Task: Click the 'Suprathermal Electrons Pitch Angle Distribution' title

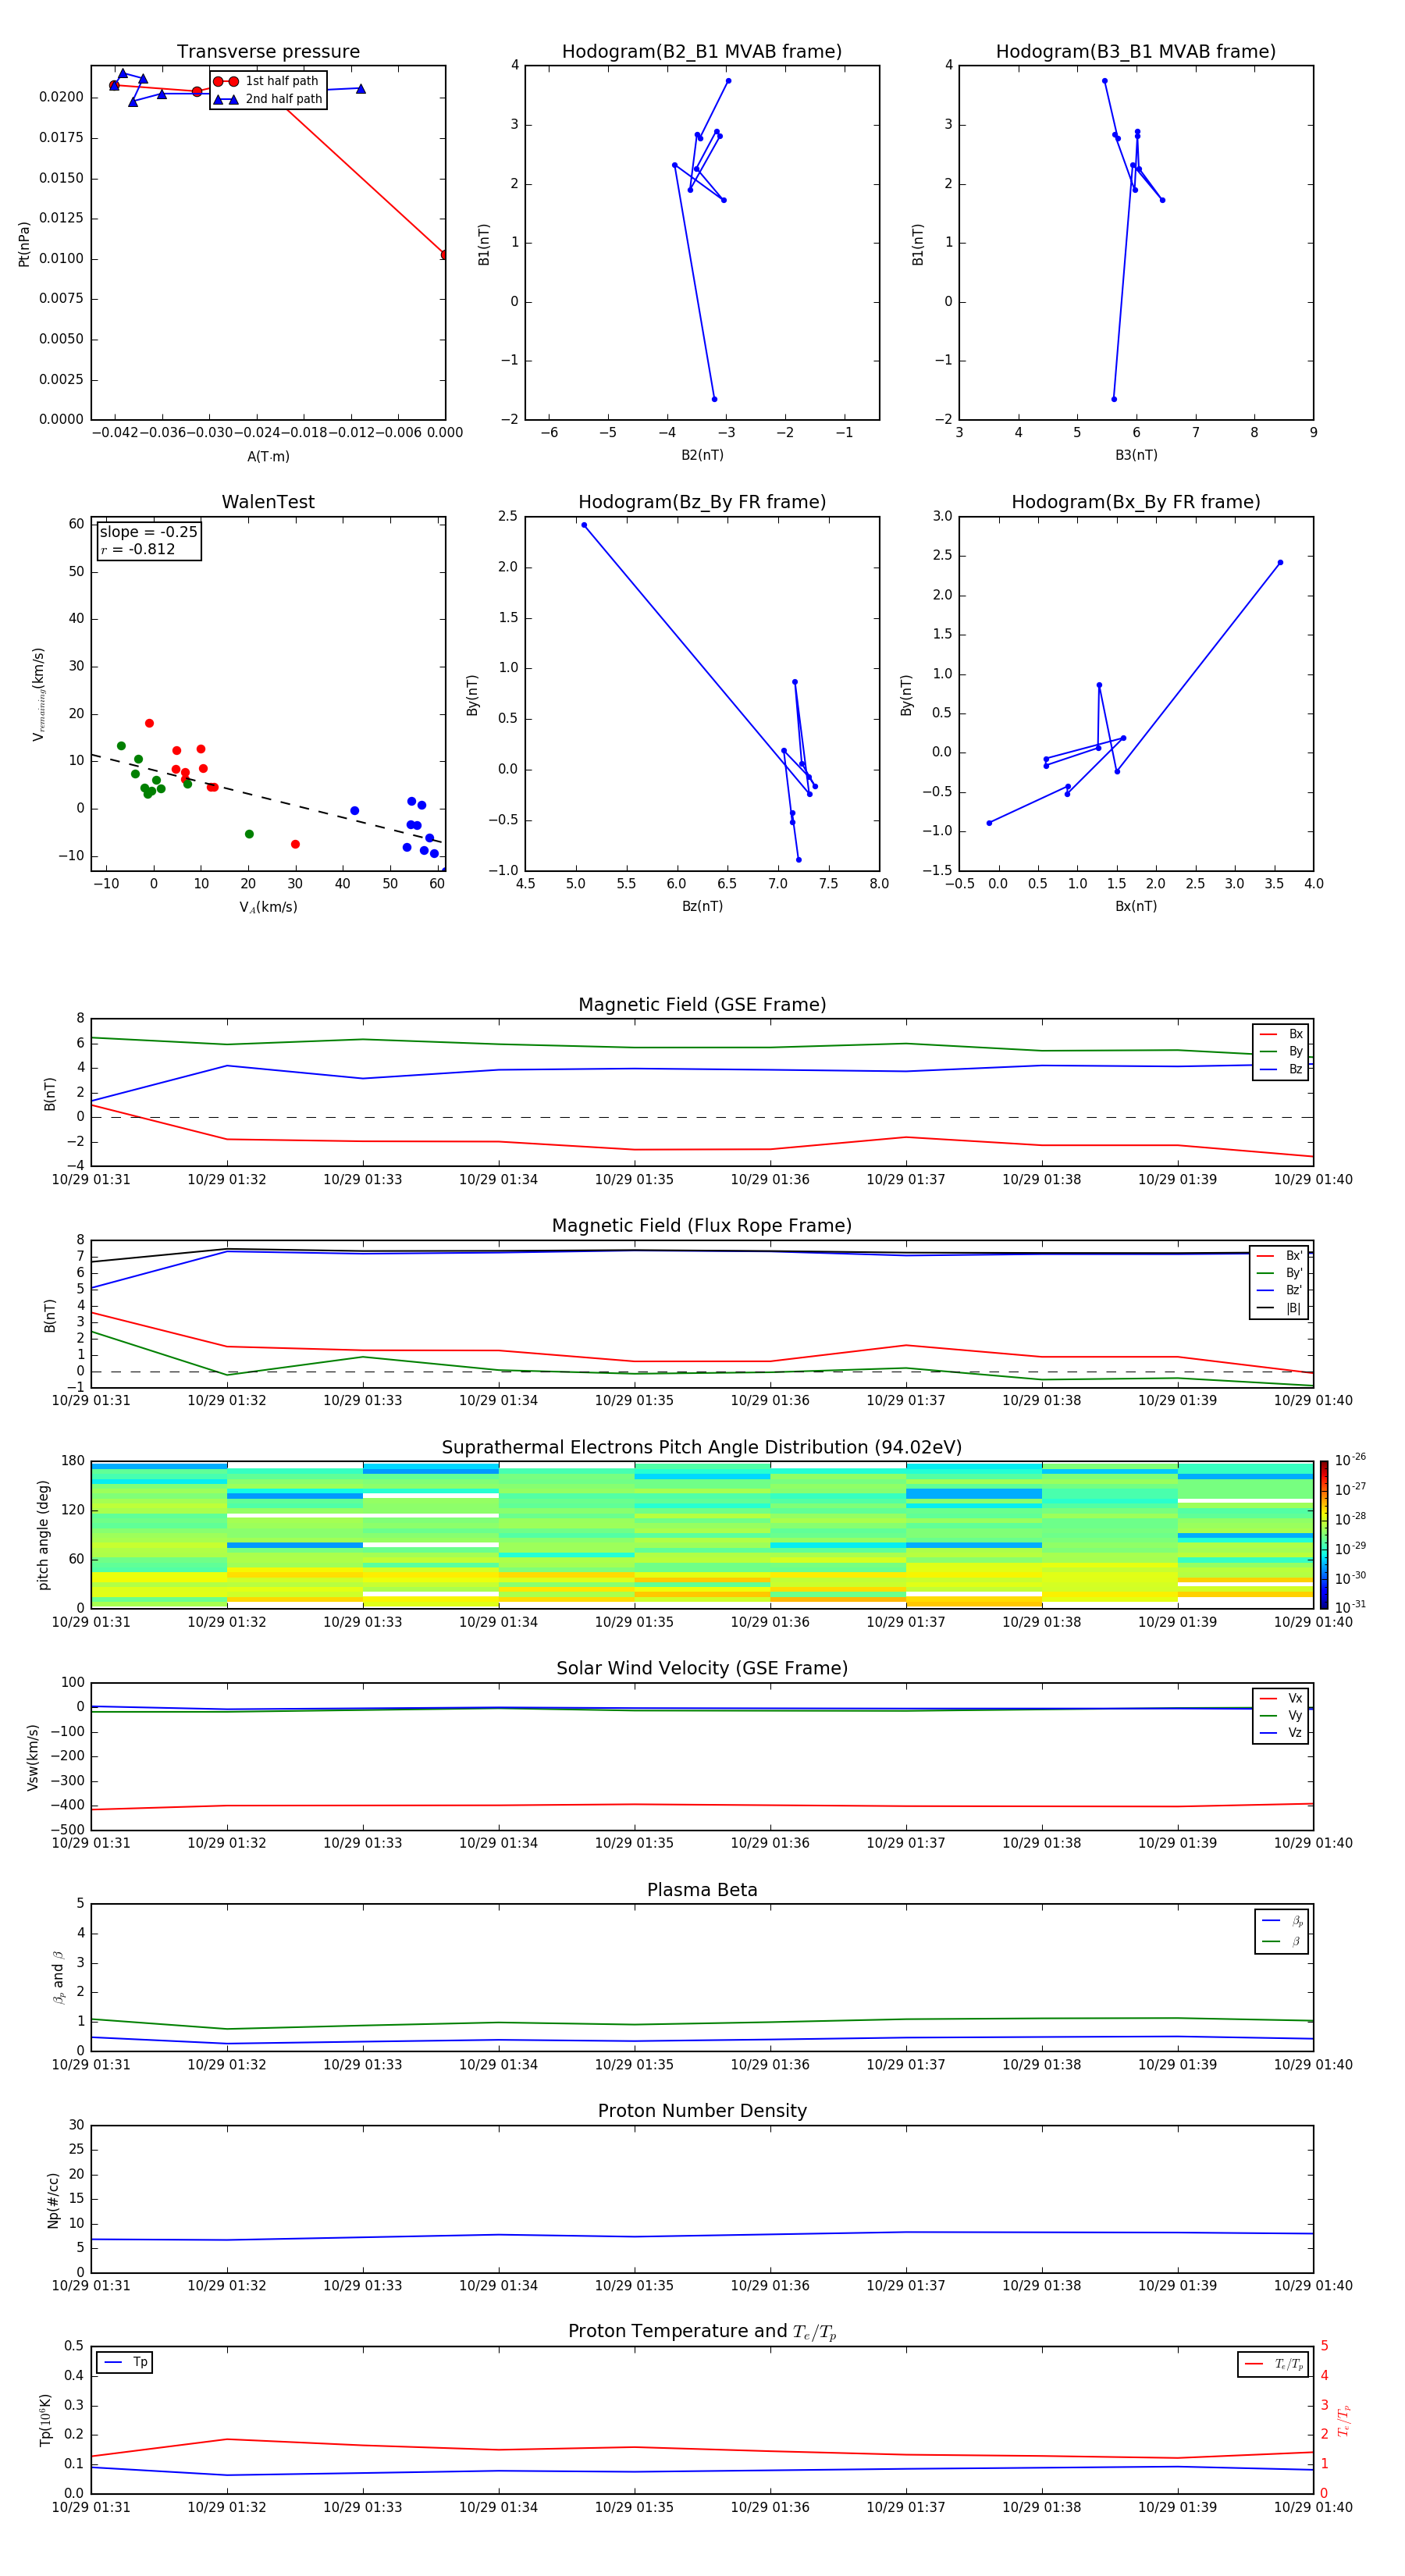Action: pos(702,1448)
